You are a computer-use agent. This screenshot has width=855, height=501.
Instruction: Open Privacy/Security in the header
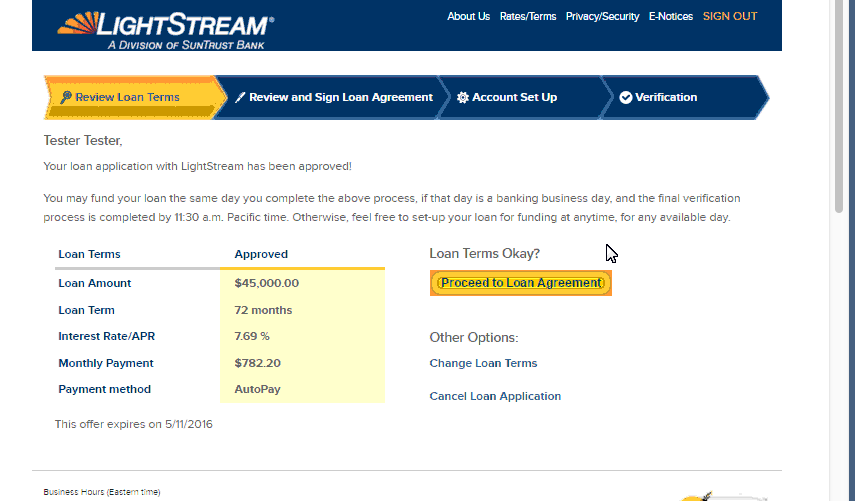pos(602,16)
